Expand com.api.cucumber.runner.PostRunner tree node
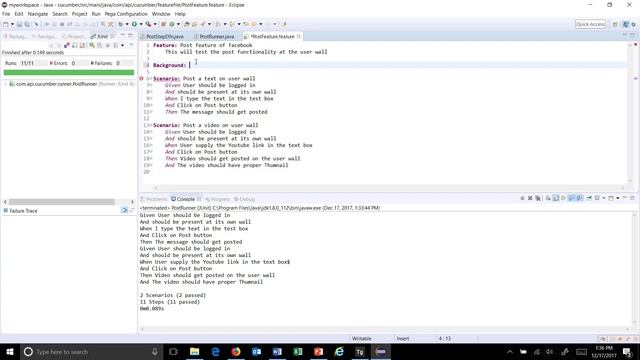This screenshot has width=640, height=360. pos(5,84)
